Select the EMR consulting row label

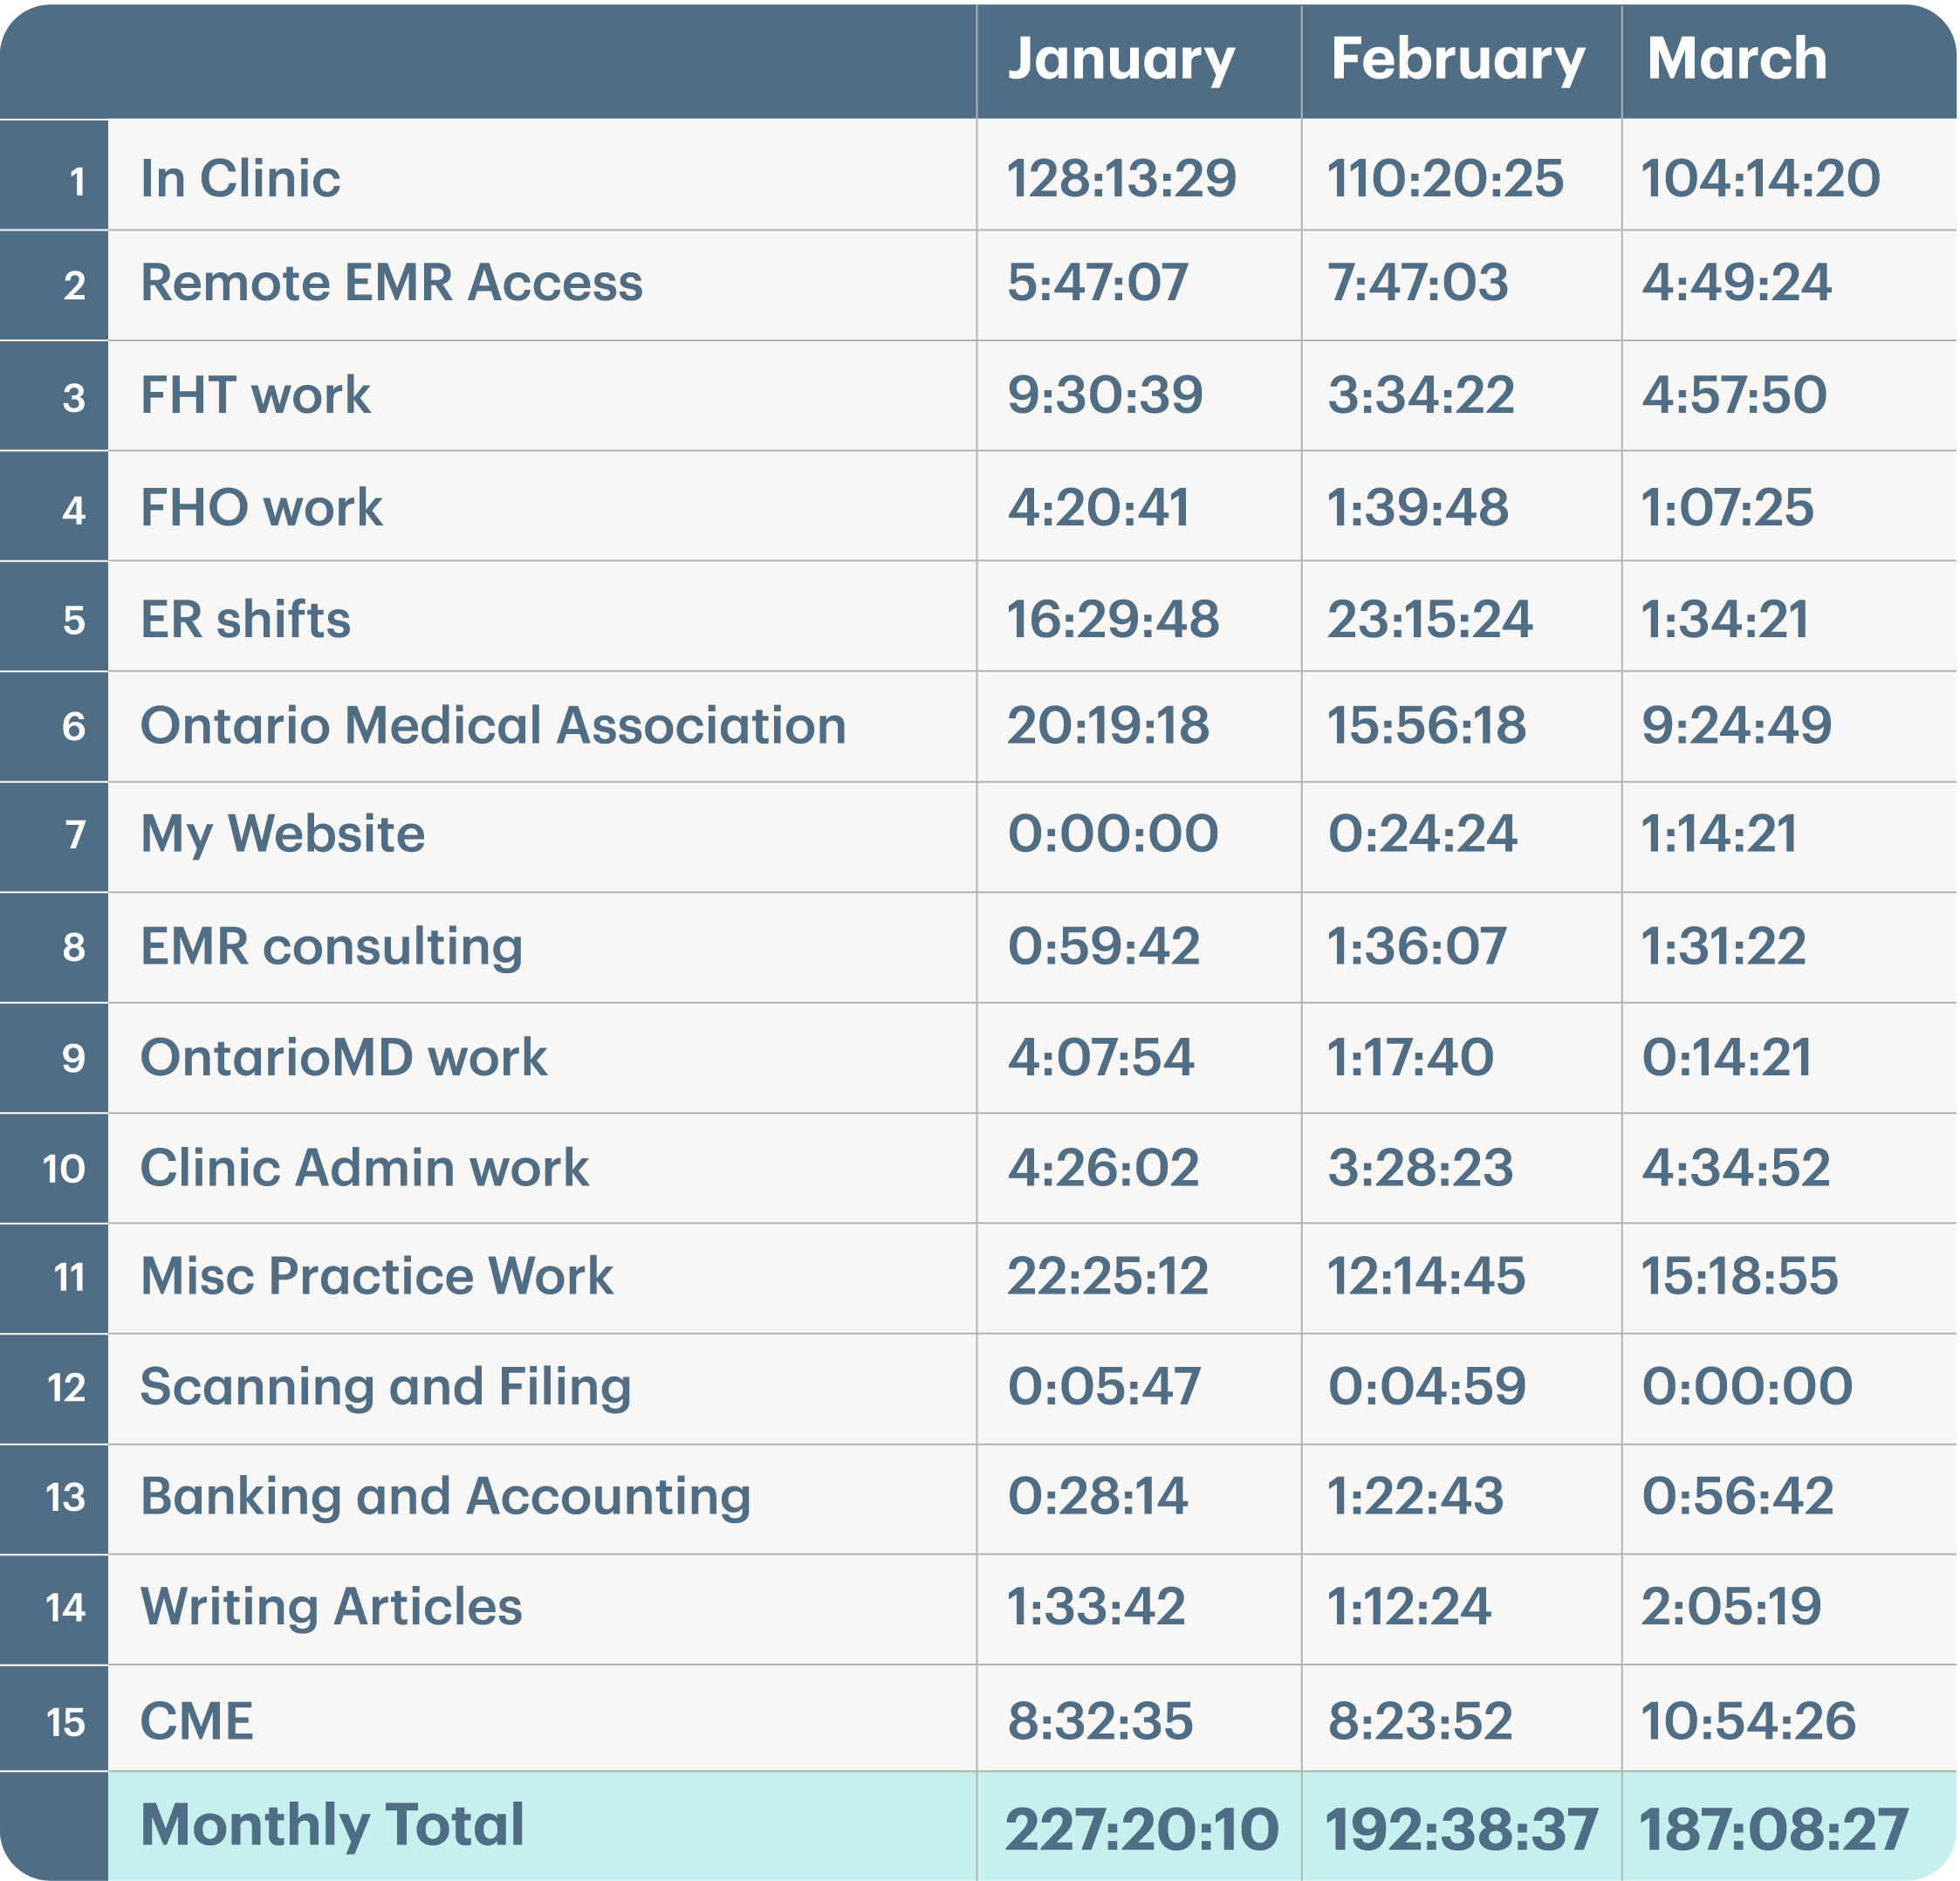tap(331, 946)
